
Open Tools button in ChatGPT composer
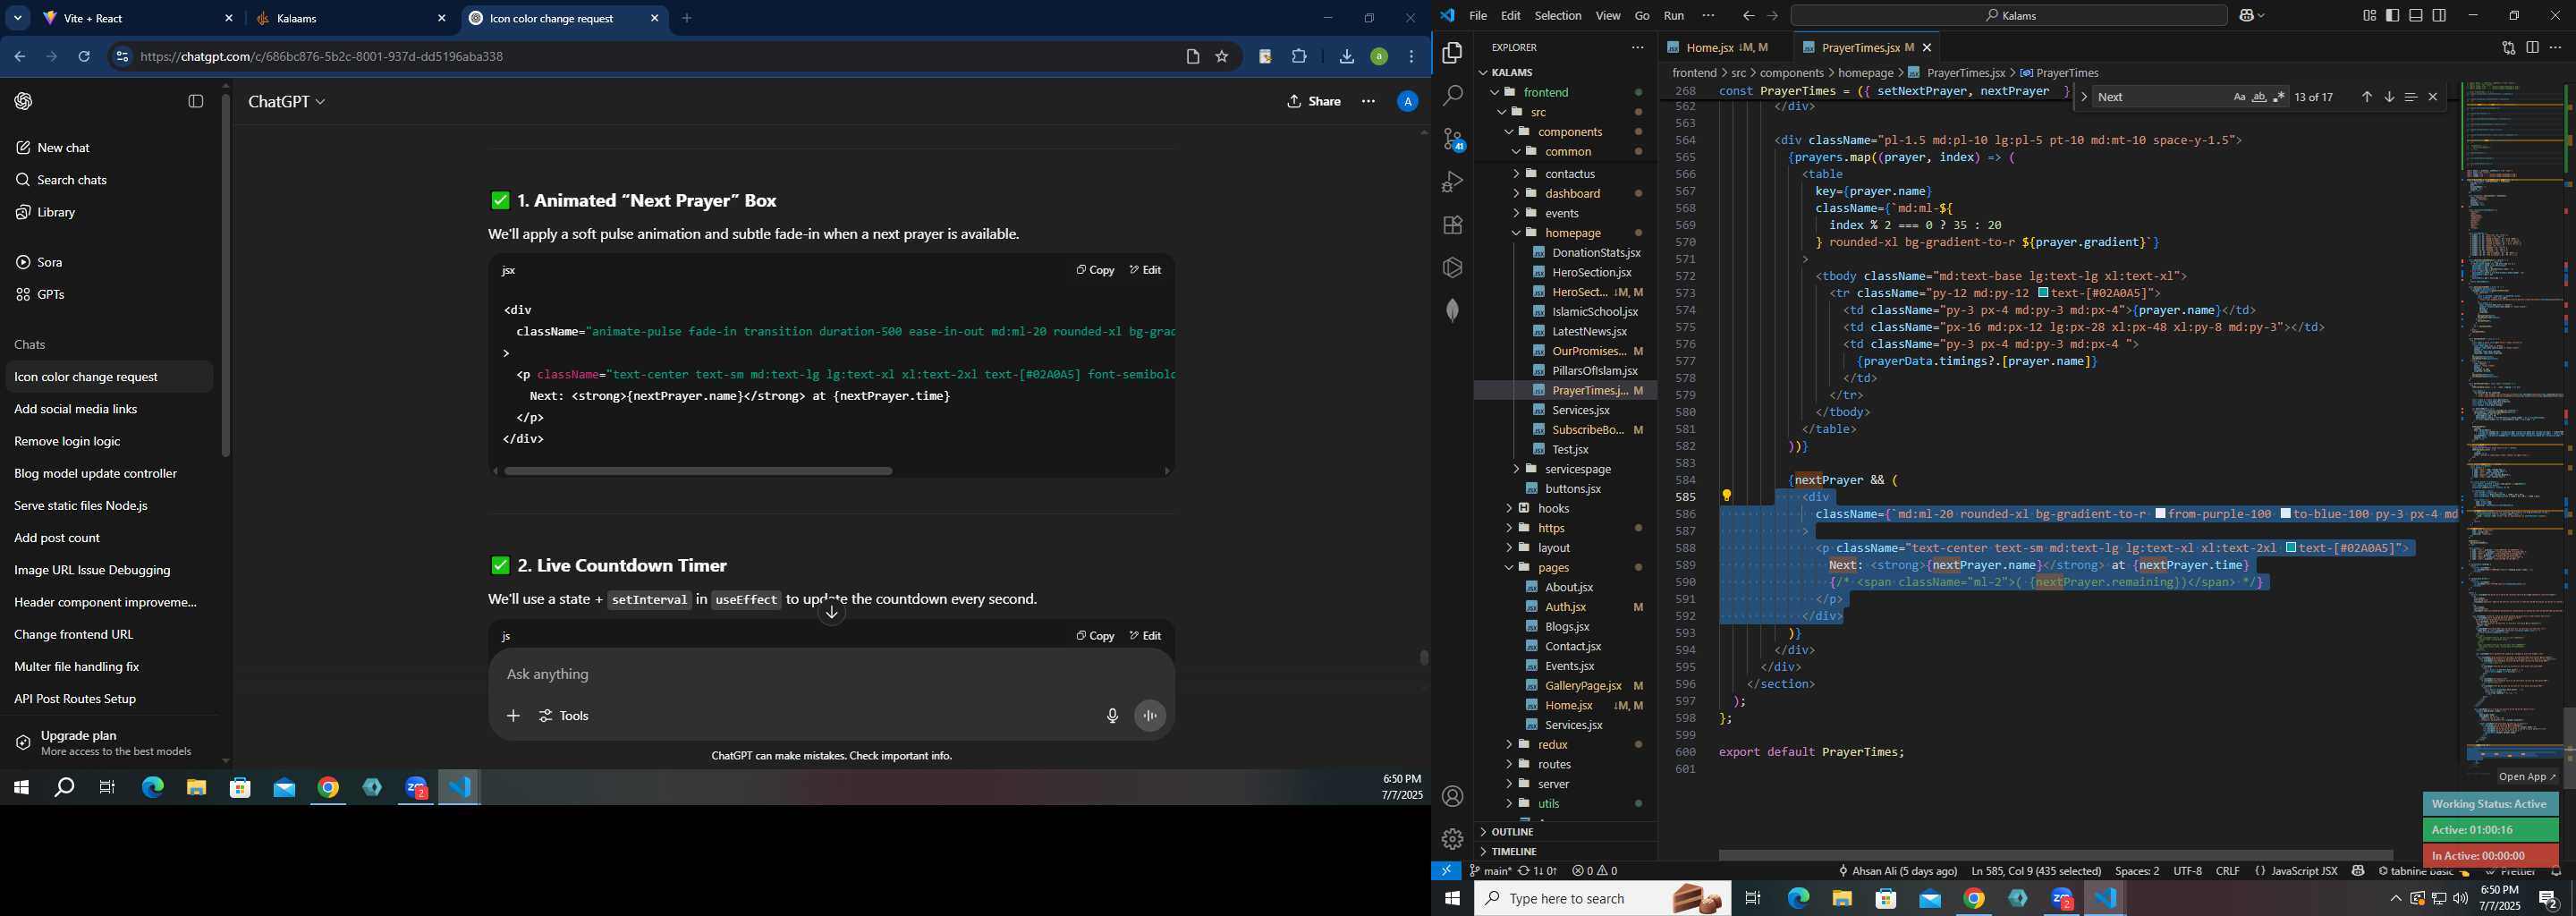point(564,716)
